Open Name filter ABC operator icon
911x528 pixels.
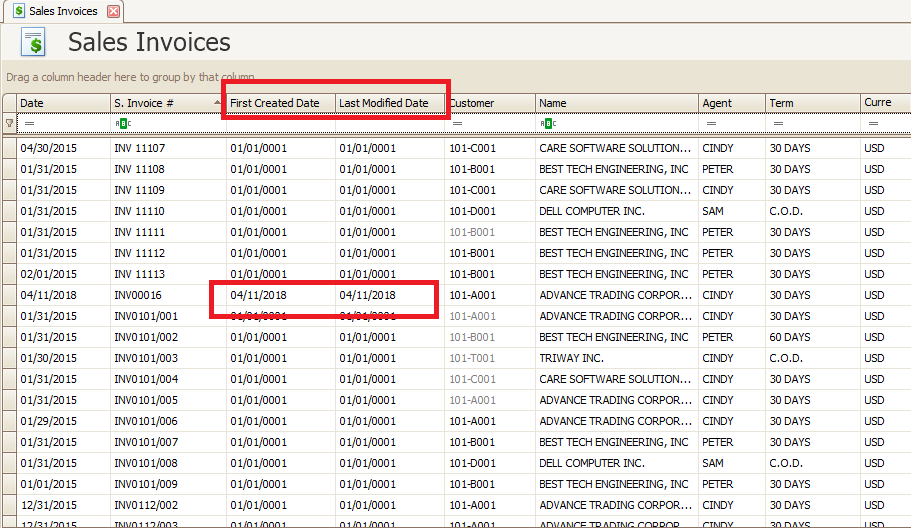[x=548, y=123]
